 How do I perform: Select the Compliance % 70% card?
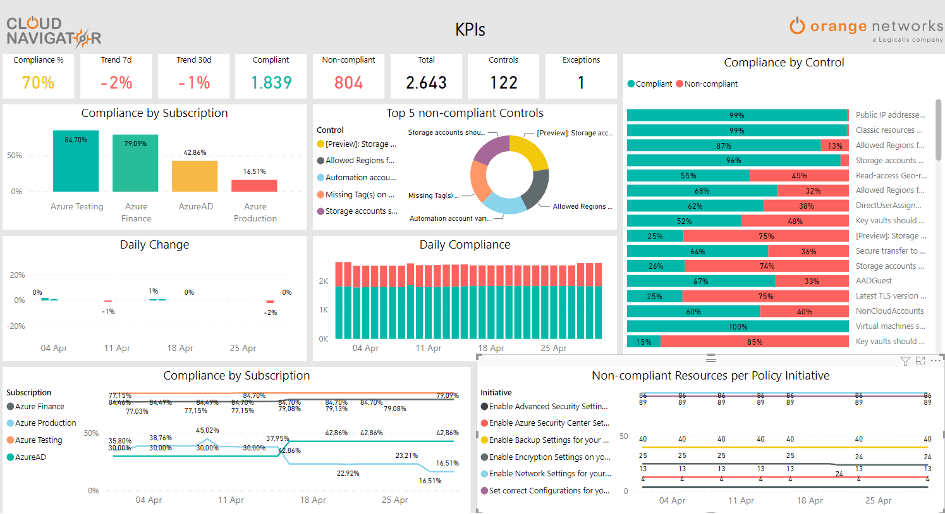click(38, 76)
